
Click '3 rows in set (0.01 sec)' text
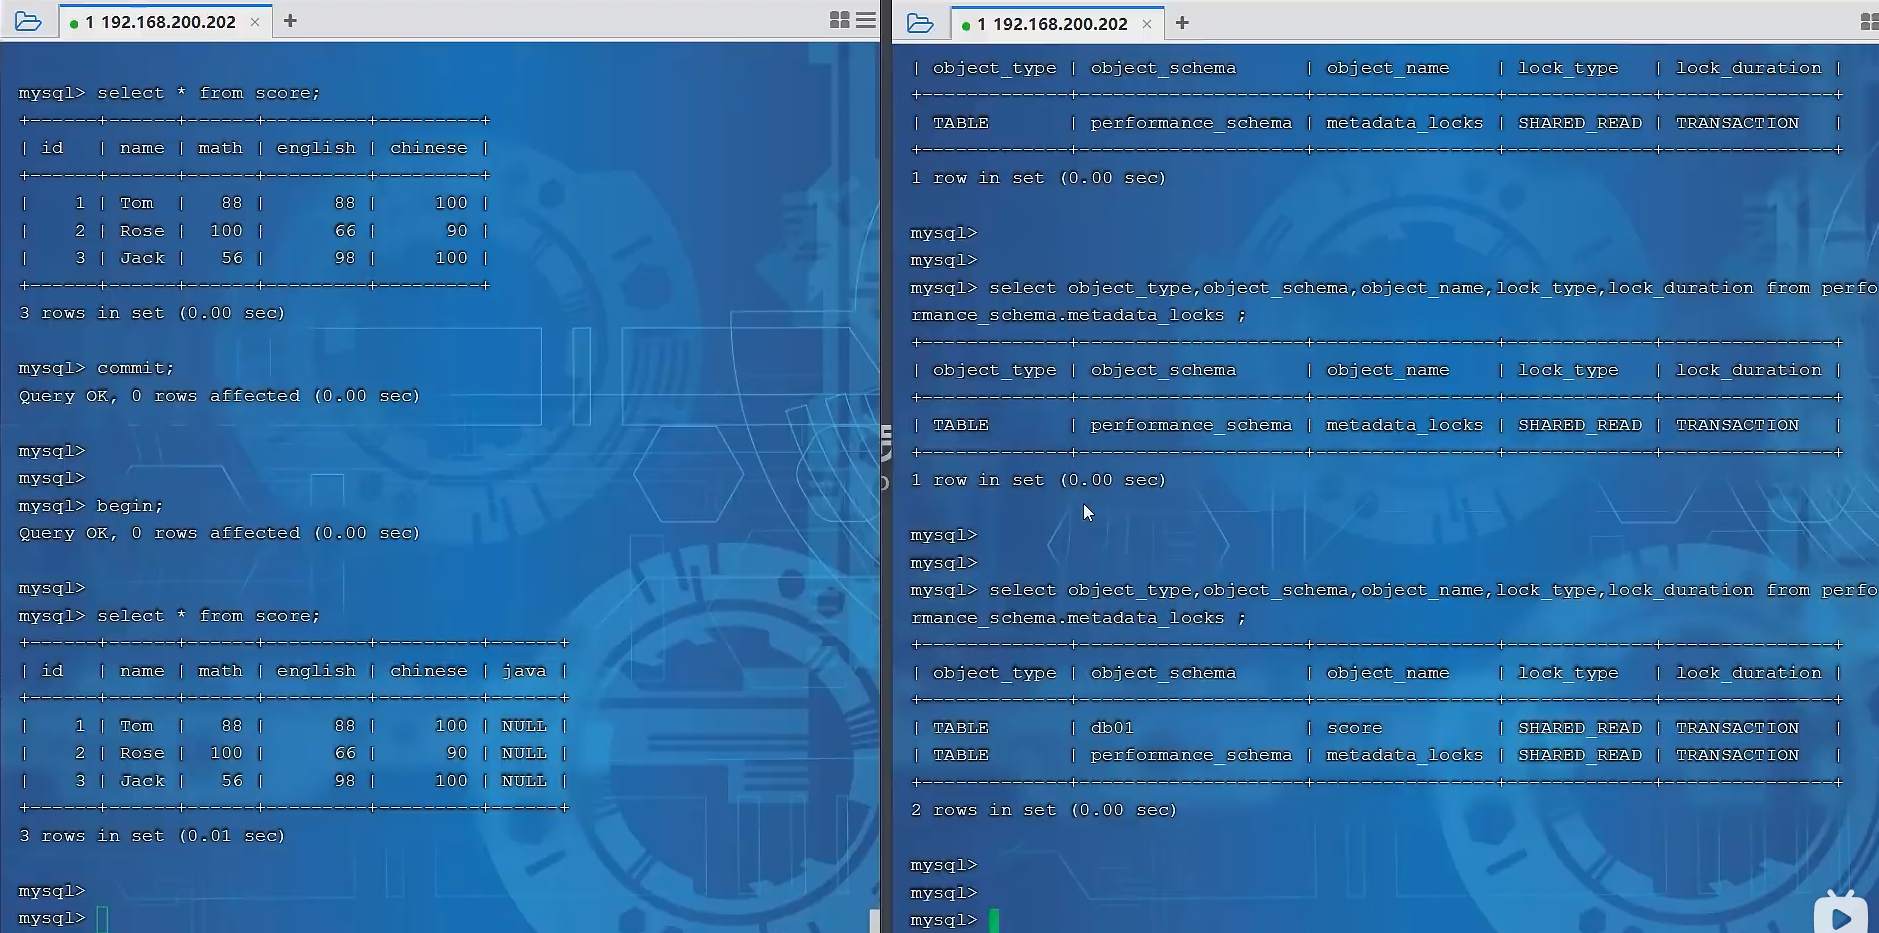coord(152,836)
